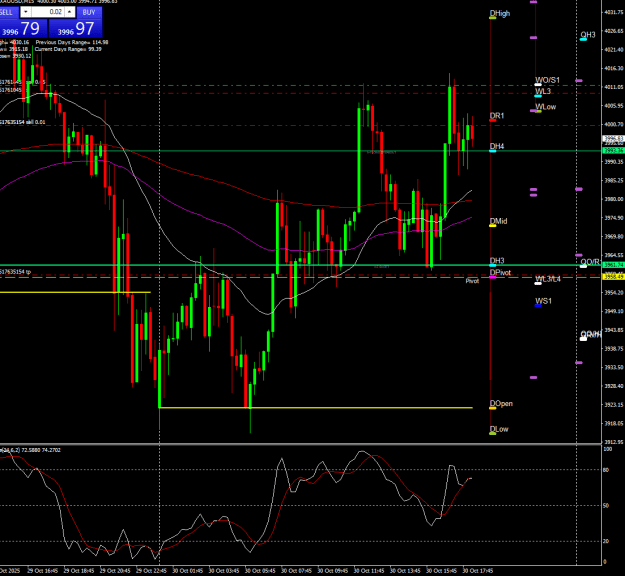Select the WL3/L4 level label

pyautogui.click(x=548, y=279)
